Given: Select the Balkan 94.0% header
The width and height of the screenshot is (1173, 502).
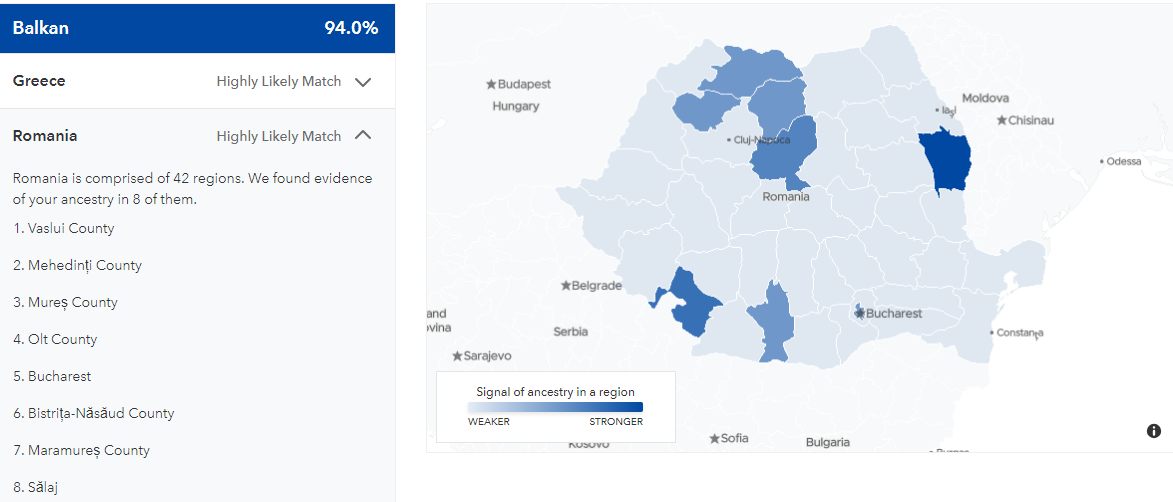Looking at the screenshot, I should (x=197, y=28).
